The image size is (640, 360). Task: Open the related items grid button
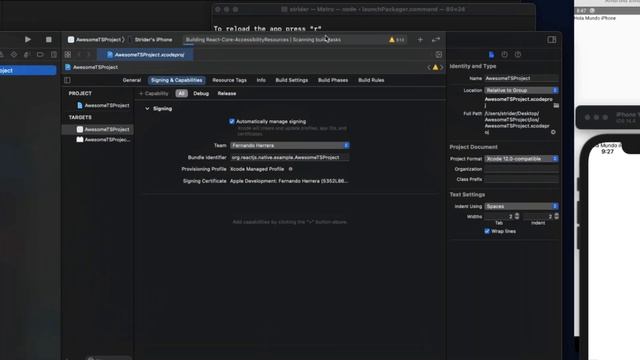coord(68,54)
